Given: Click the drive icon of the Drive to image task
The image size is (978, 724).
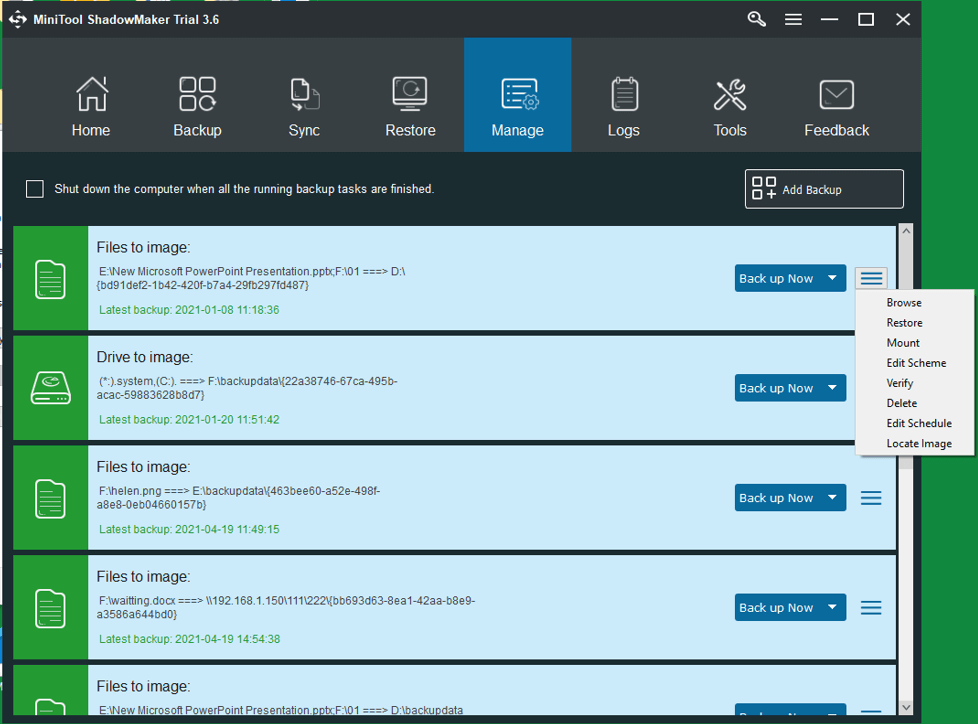Looking at the screenshot, I should click(51, 388).
